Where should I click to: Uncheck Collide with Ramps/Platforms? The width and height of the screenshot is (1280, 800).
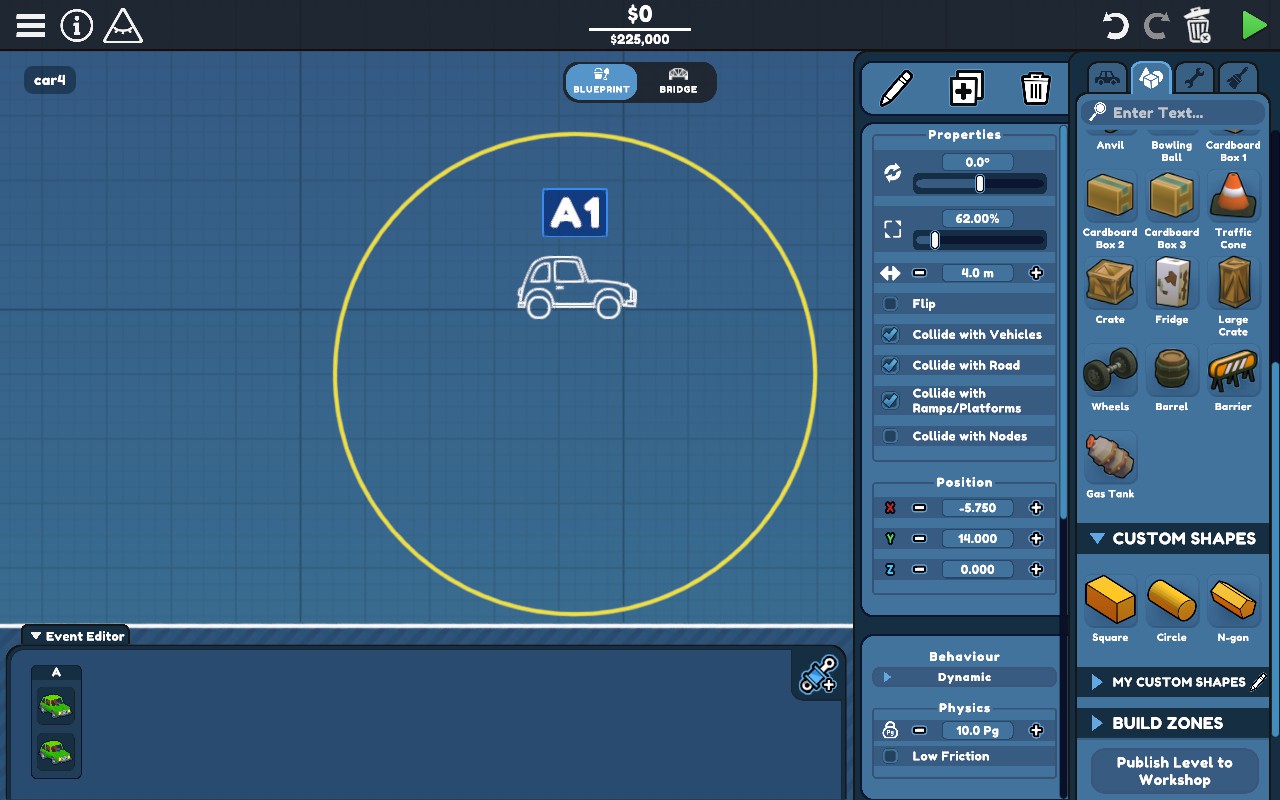point(890,400)
